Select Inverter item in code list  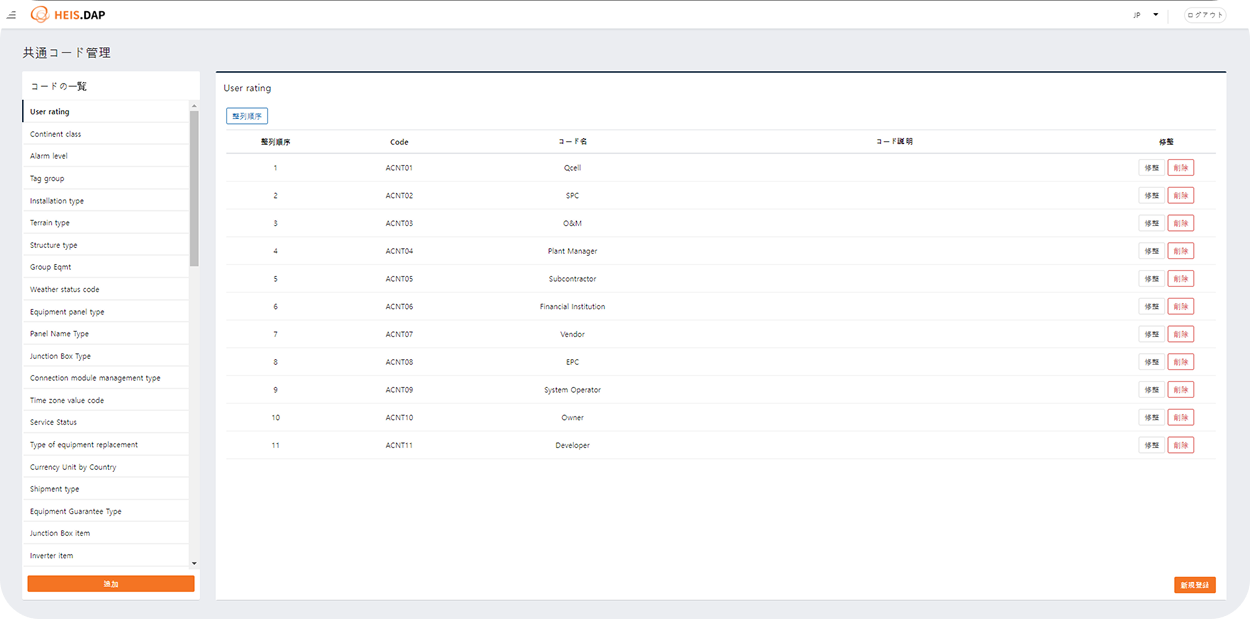(x=51, y=555)
